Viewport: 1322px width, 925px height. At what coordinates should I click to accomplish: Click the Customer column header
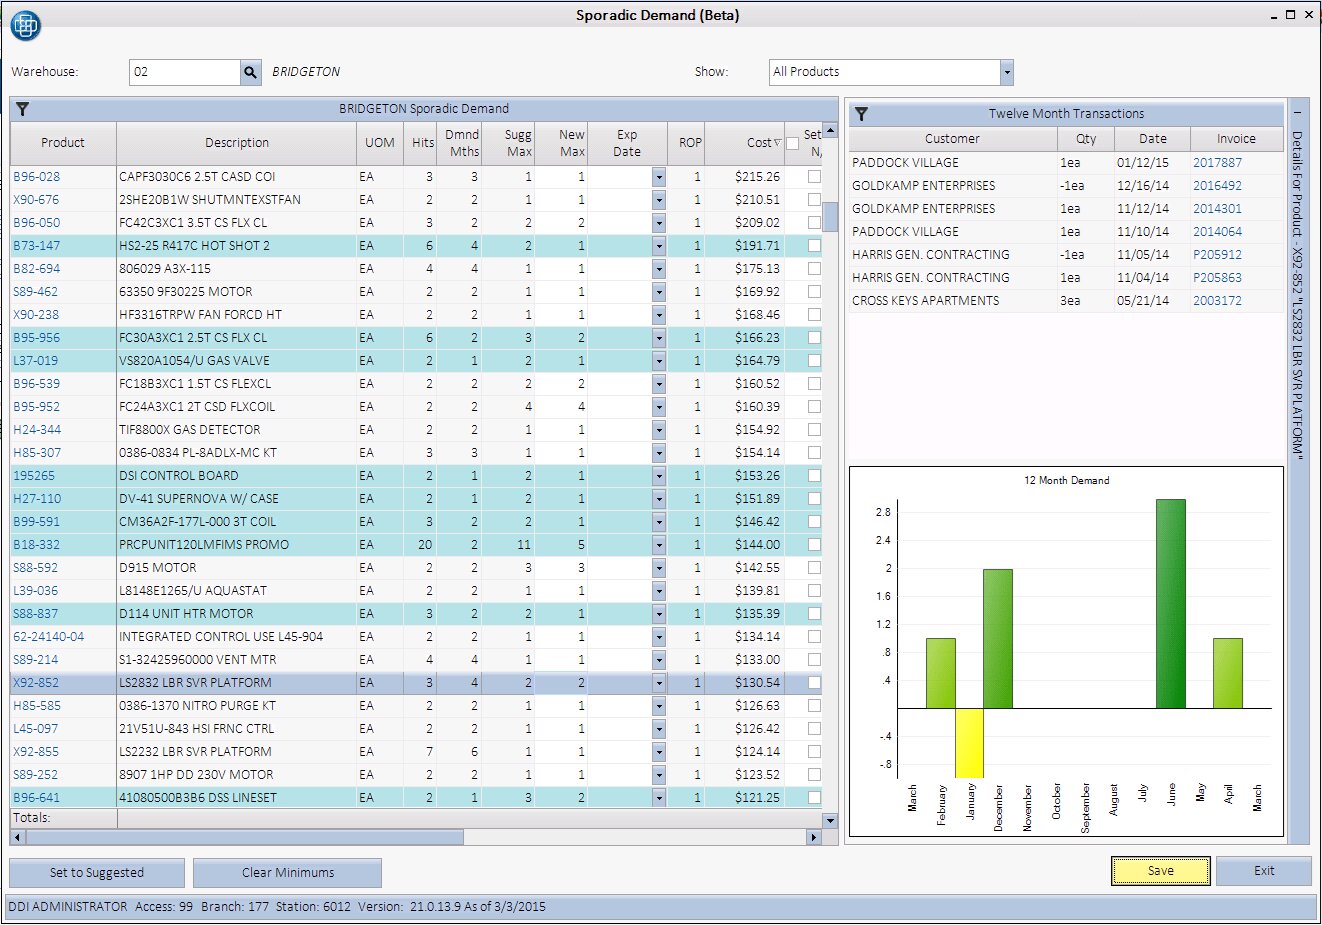point(952,139)
